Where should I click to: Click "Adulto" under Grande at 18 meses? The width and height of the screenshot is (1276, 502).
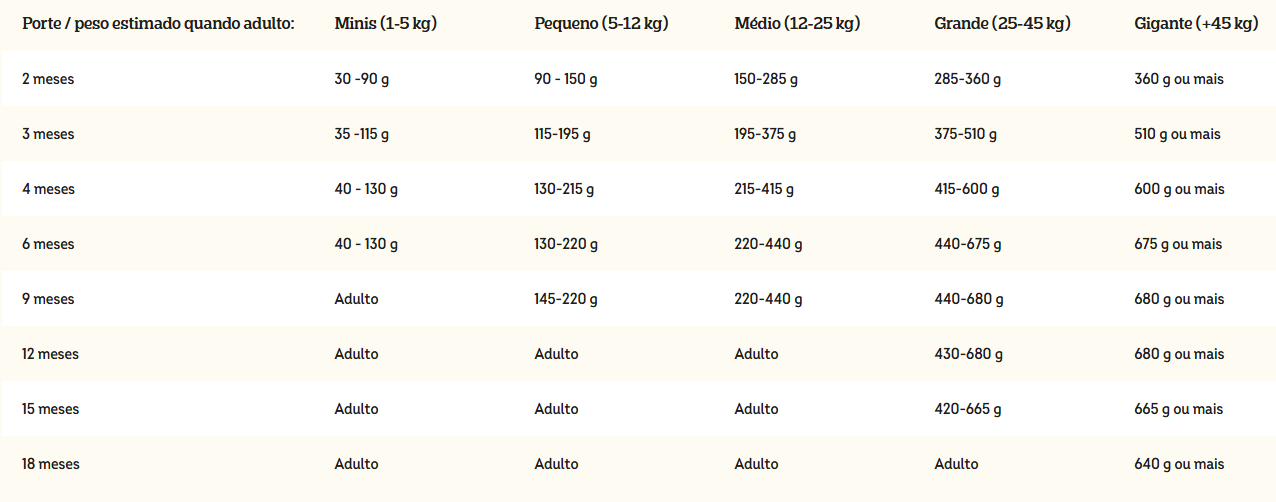956,464
